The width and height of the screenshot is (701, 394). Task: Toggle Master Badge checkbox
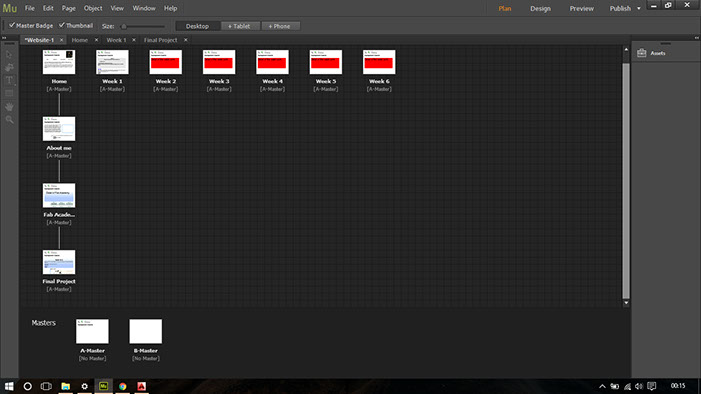(x=12, y=25)
